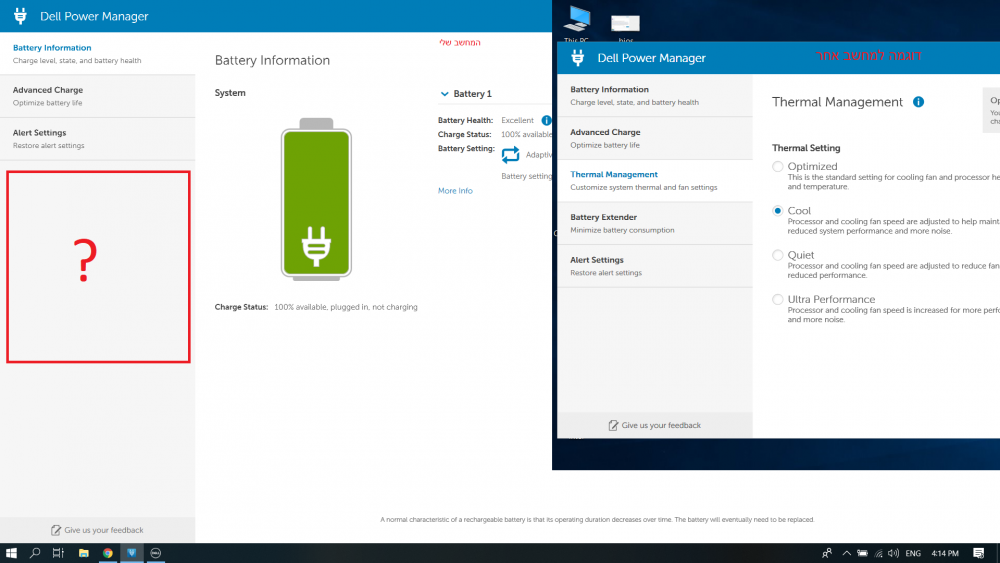Image resolution: width=1000 pixels, height=563 pixels.
Task: Click the Dell round icon on the taskbar
Action: (x=156, y=553)
